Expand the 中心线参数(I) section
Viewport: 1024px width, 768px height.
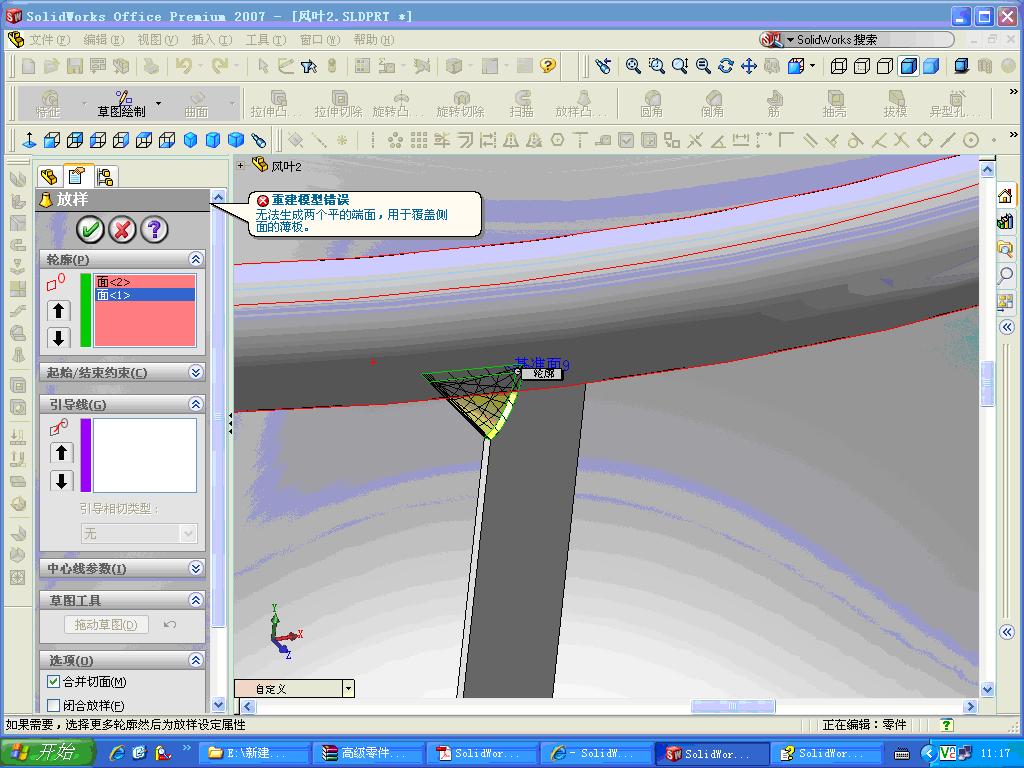(x=195, y=568)
